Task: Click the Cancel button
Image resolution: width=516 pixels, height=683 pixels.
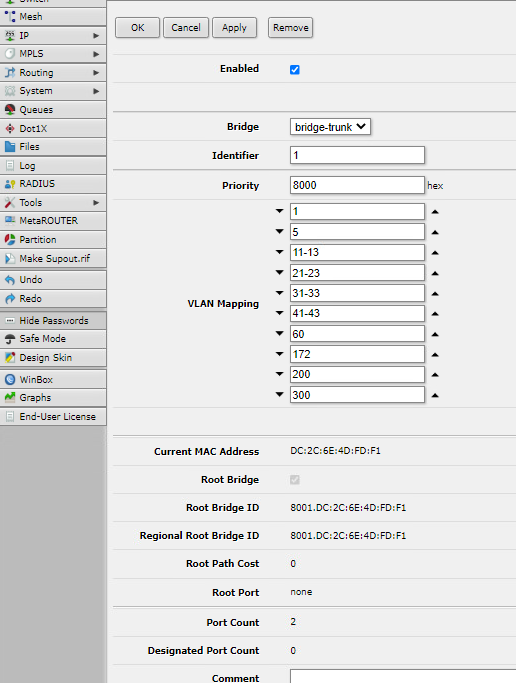Action: click(186, 28)
